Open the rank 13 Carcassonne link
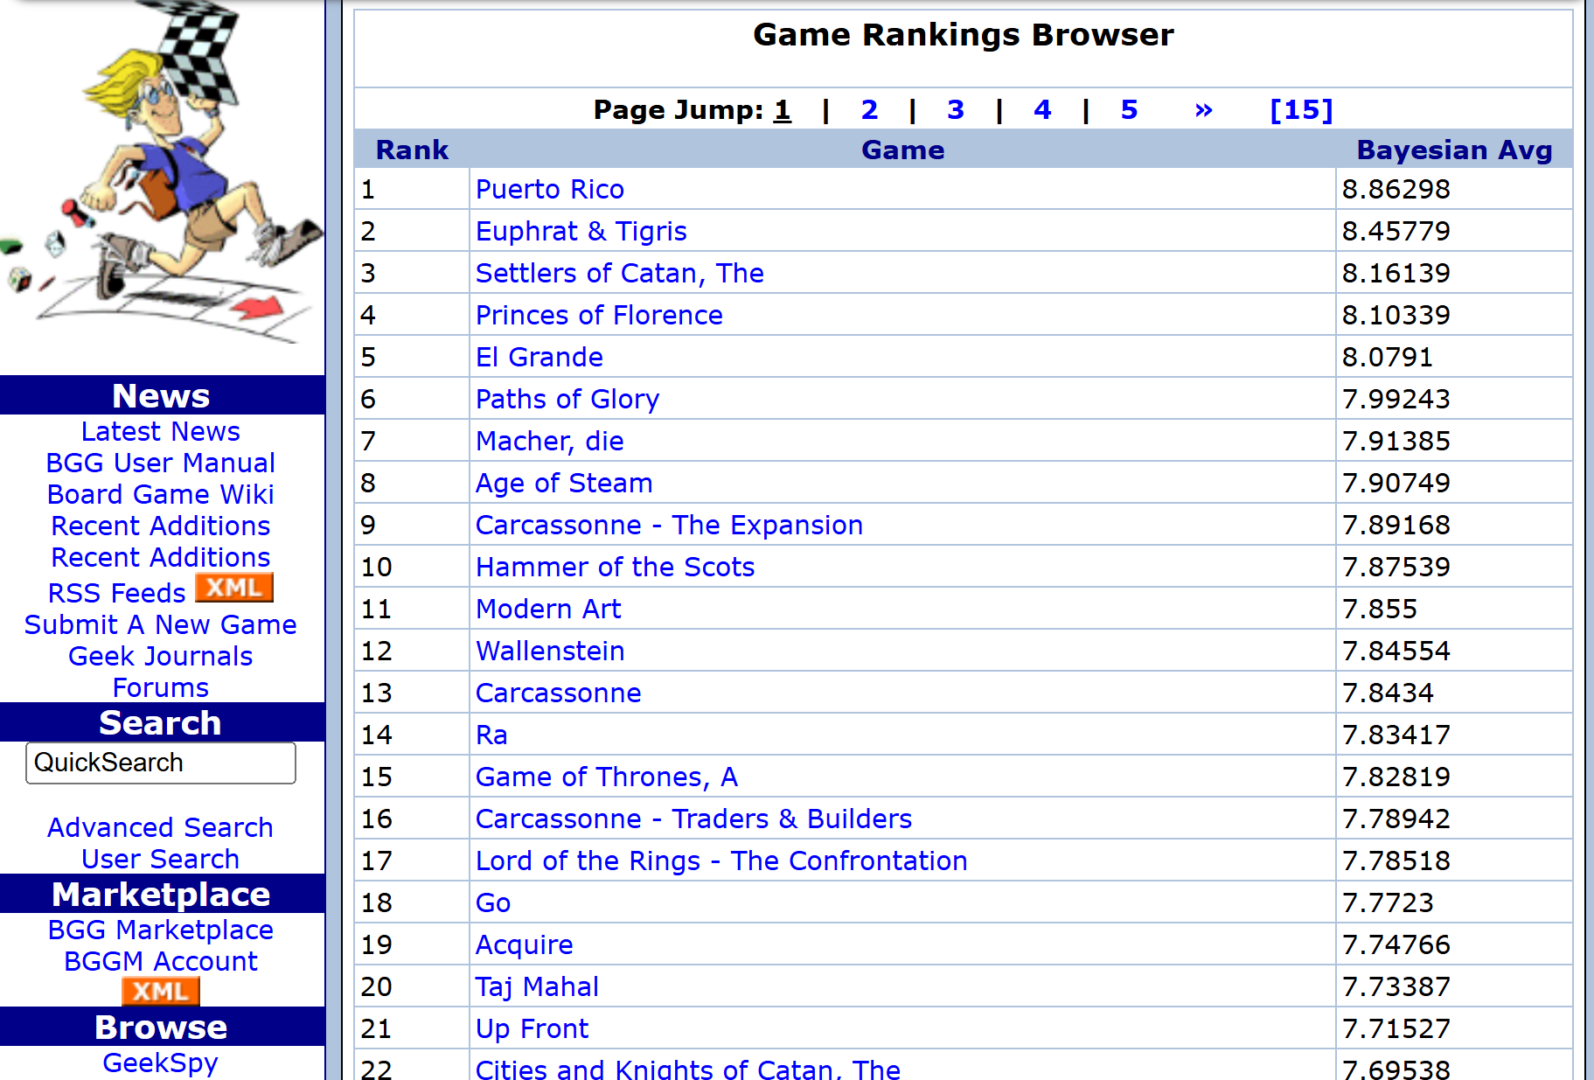This screenshot has width=1594, height=1080. coord(558,693)
